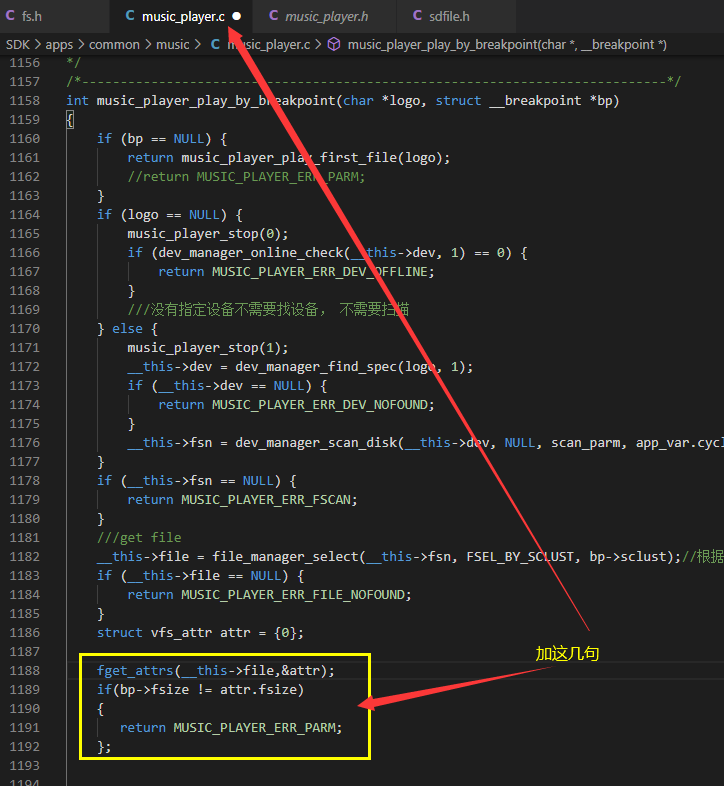The image size is (724, 786).
Task: Open apps folder in the breadcrumb
Action: 59,45
